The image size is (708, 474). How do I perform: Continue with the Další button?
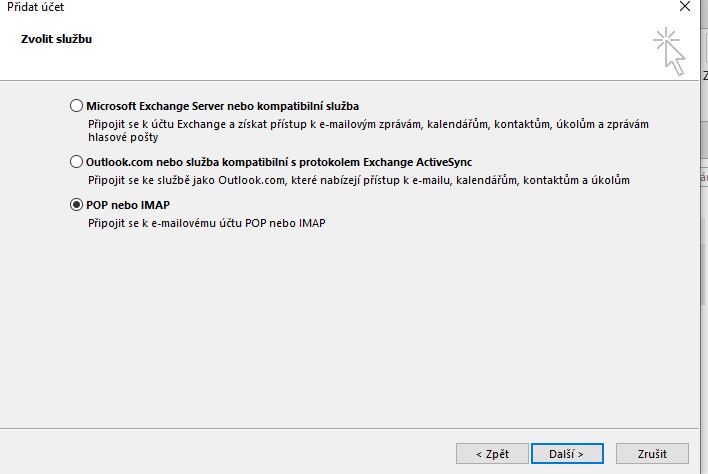(566, 453)
